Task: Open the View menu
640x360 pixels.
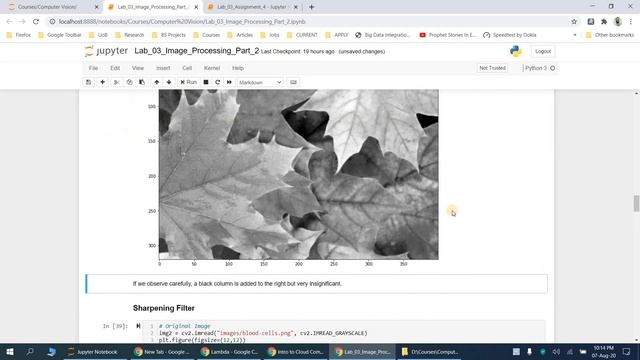Action: 138,68
